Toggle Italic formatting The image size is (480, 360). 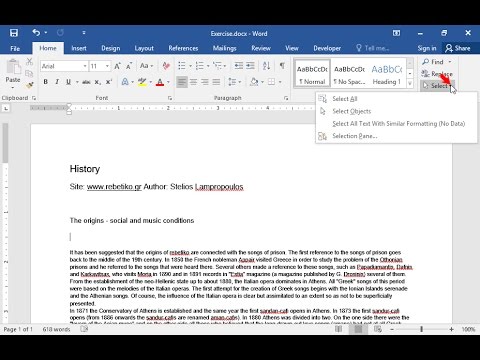(x=57, y=82)
